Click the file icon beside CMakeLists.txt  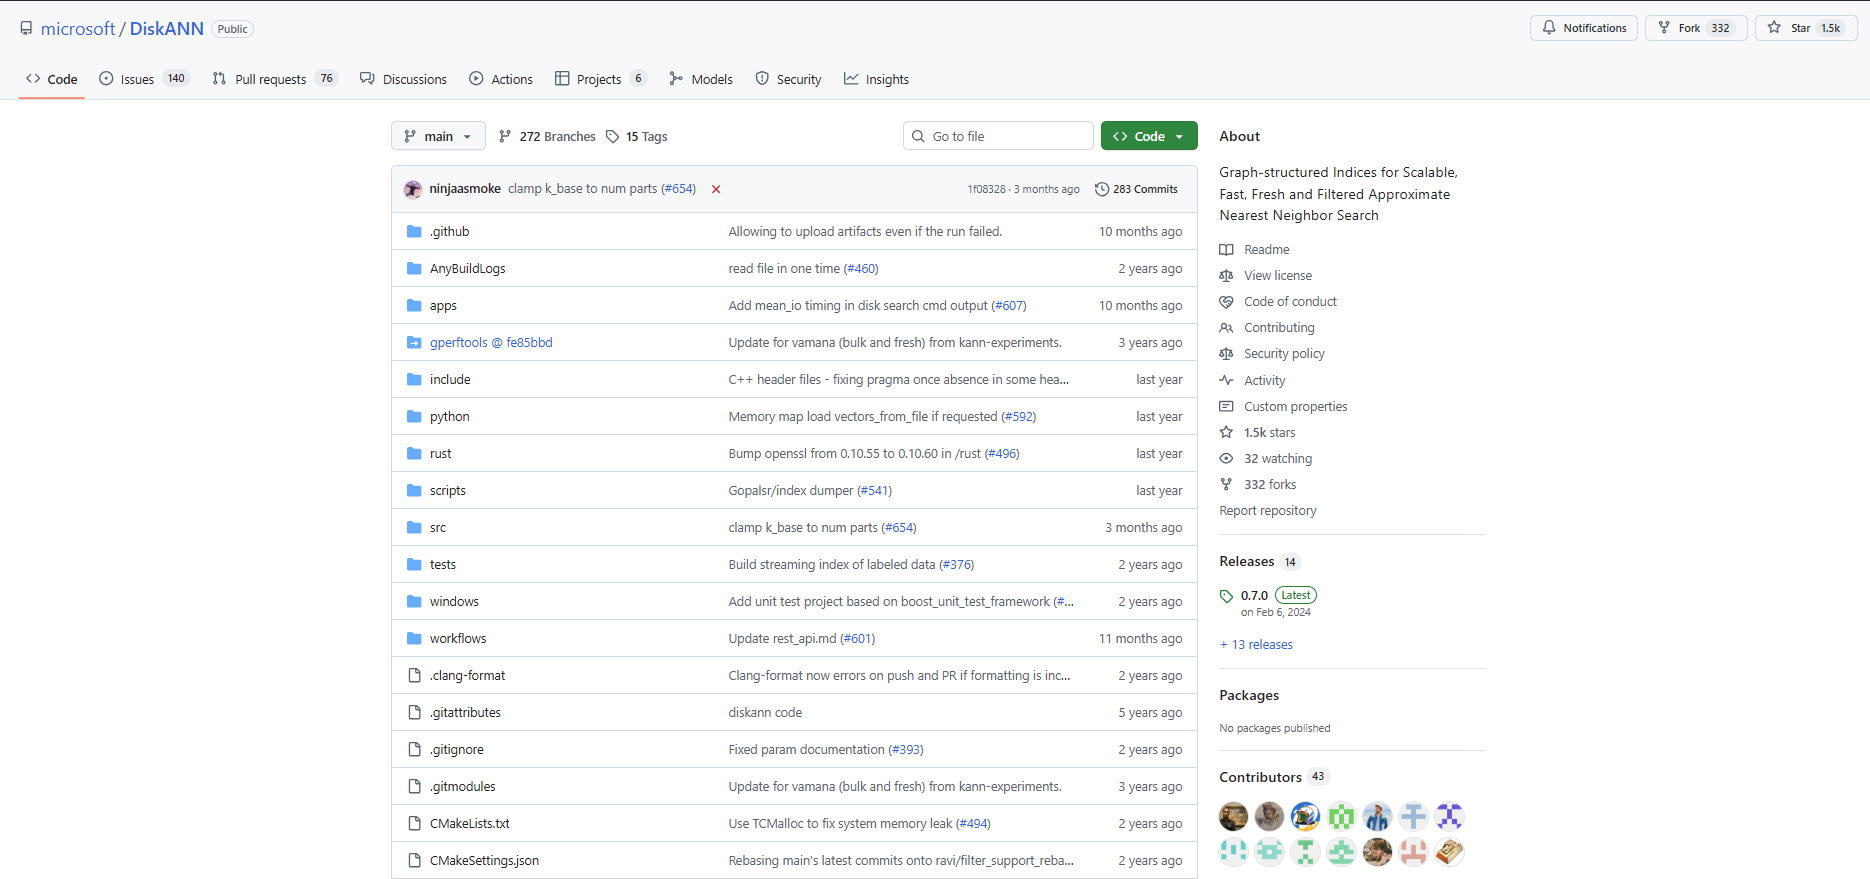click(x=414, y=823)
